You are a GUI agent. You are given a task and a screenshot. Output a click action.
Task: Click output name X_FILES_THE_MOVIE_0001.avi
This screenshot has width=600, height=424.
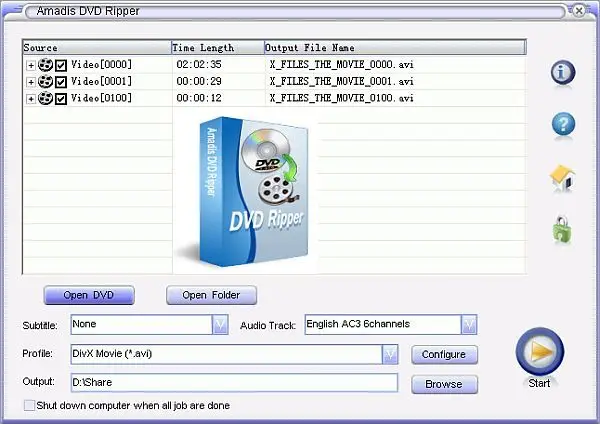pos(341,81)
